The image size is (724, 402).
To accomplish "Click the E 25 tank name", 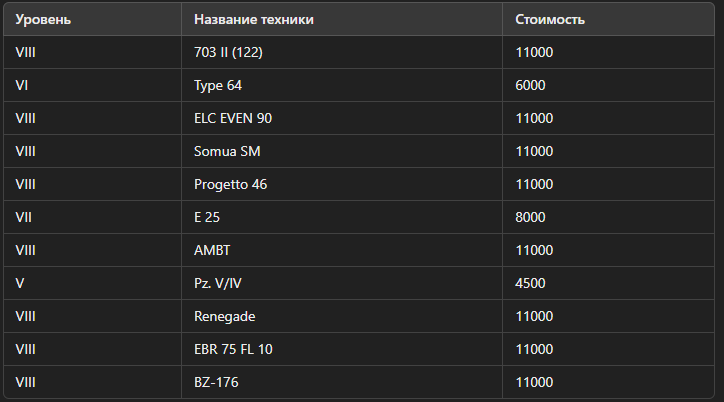I will pos(207,217).
